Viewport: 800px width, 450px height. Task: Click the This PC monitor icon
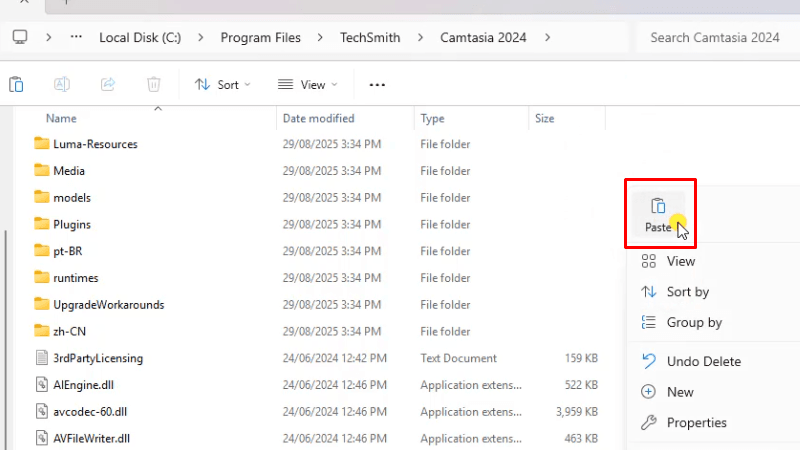19,38
